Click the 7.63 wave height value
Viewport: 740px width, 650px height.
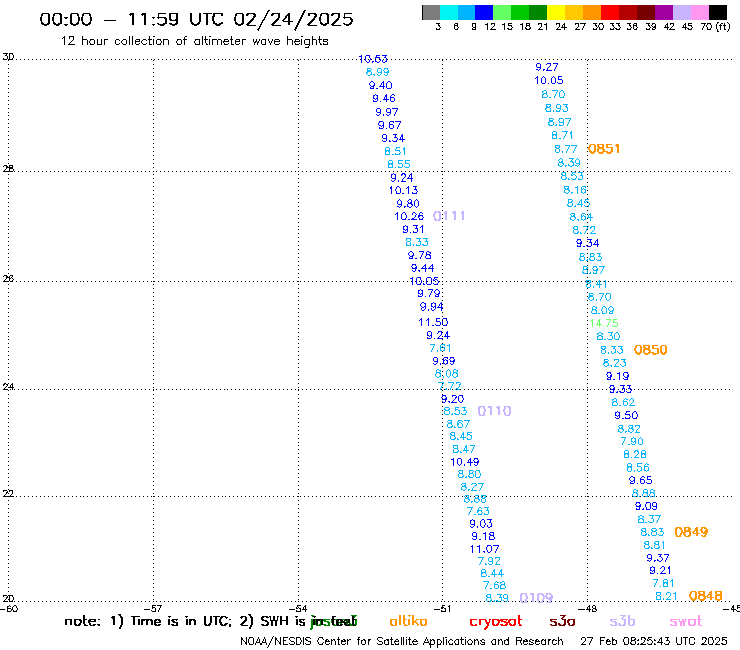(x=478, y=511)
